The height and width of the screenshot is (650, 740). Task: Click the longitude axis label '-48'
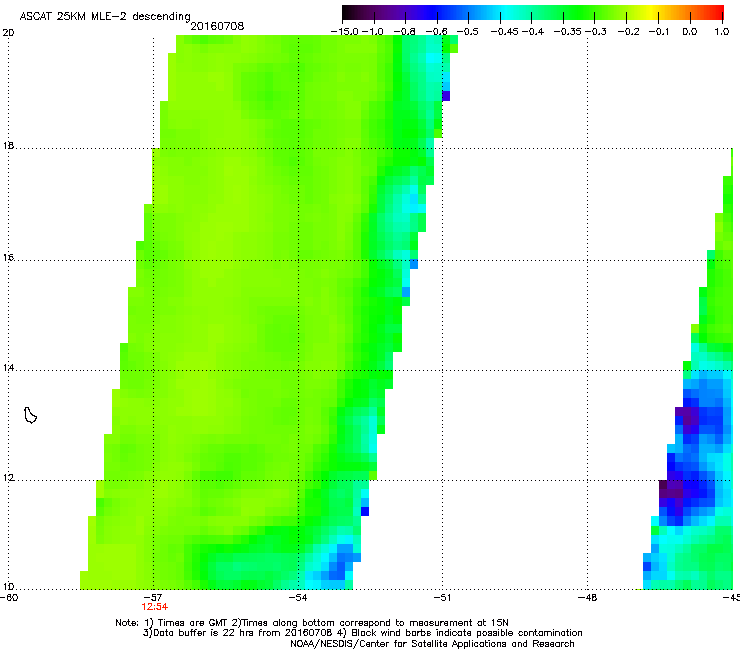[587, 598]
